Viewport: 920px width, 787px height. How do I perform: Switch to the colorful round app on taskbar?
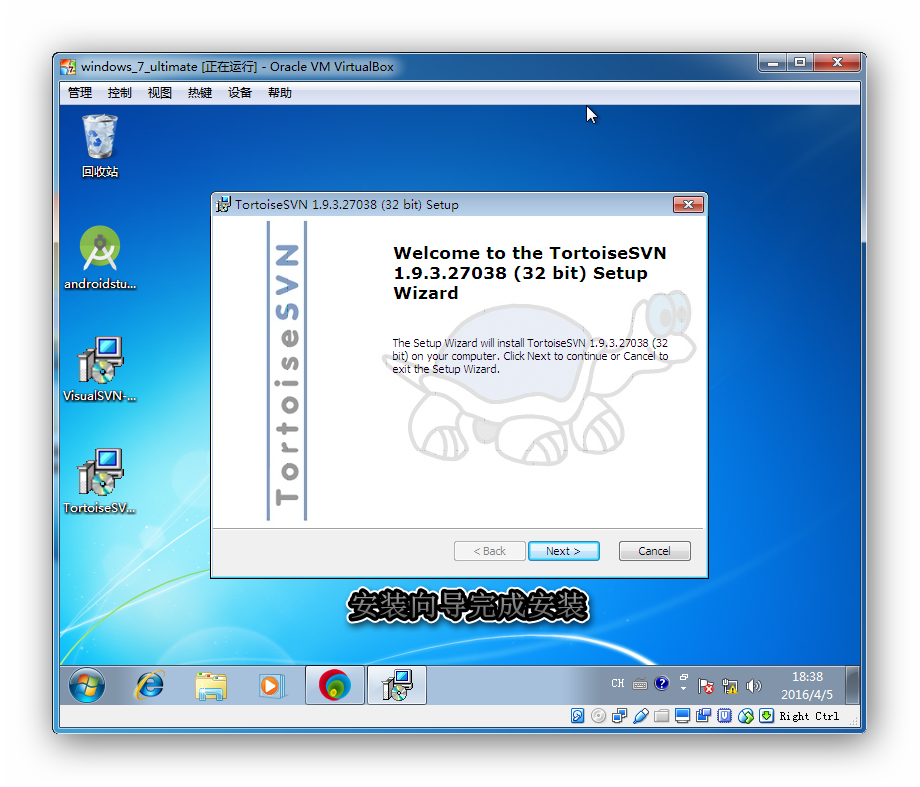[x=334, y=685]
